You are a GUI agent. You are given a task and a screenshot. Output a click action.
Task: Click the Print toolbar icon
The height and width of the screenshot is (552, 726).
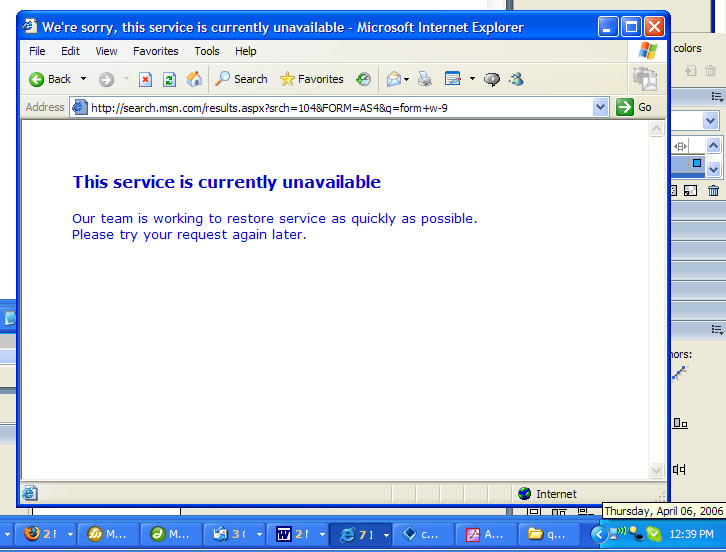pyautogui.click(x=424, y=79)
